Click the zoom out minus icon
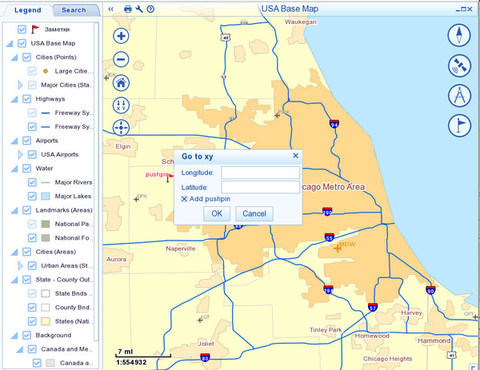Viewport: 480px width, 370px height. (121, 59)
